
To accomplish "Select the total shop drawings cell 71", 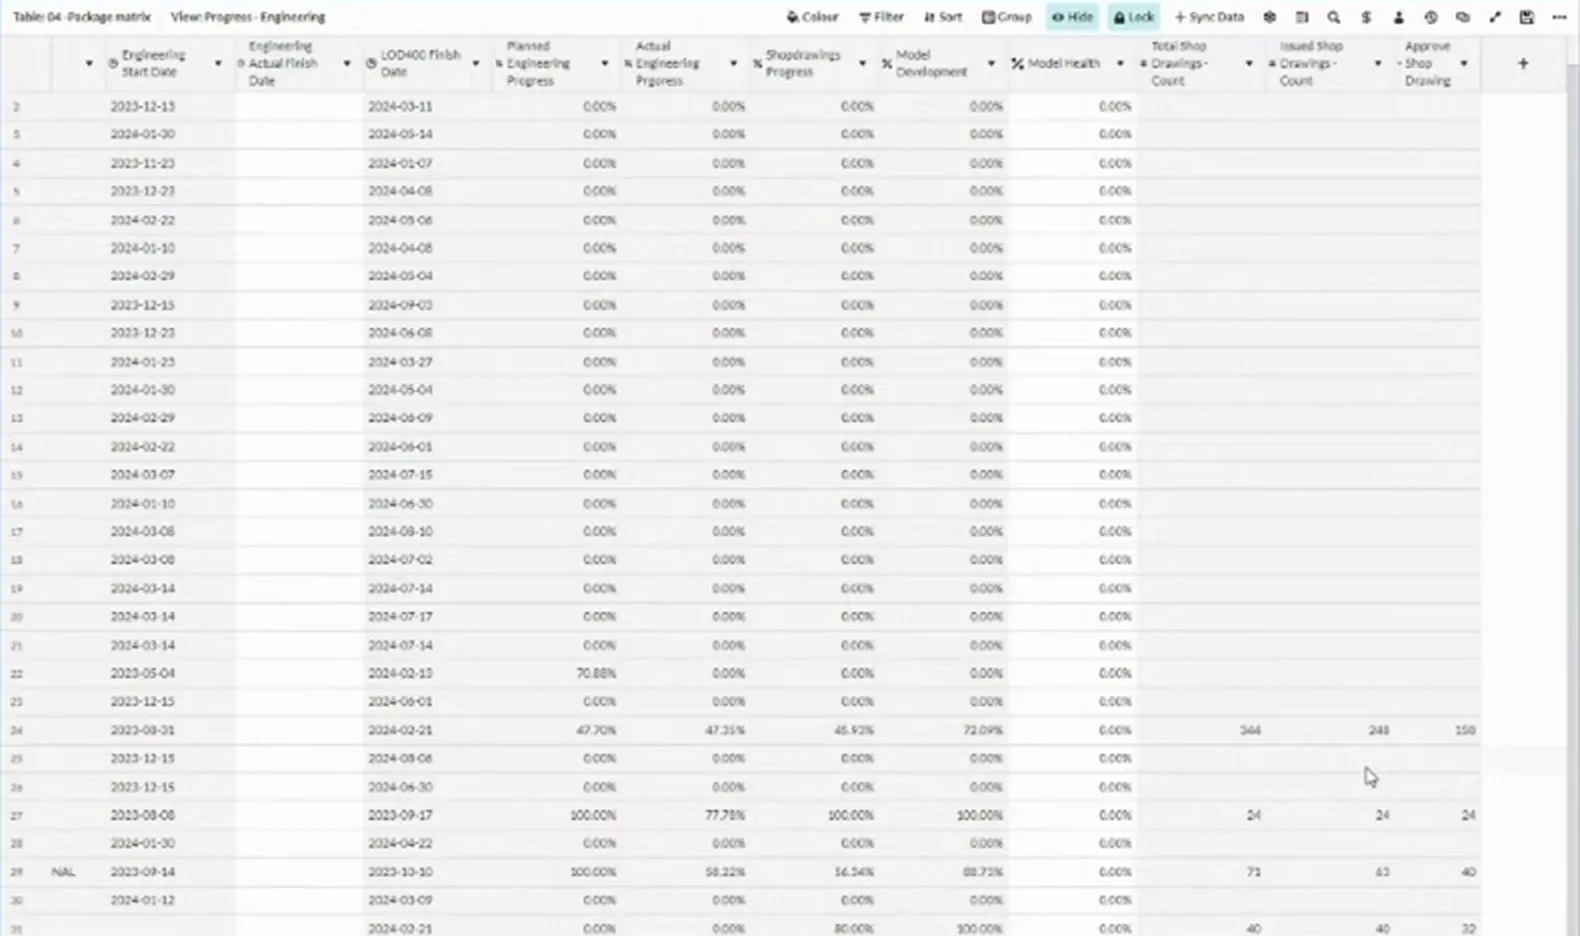I will point(1202,872).
